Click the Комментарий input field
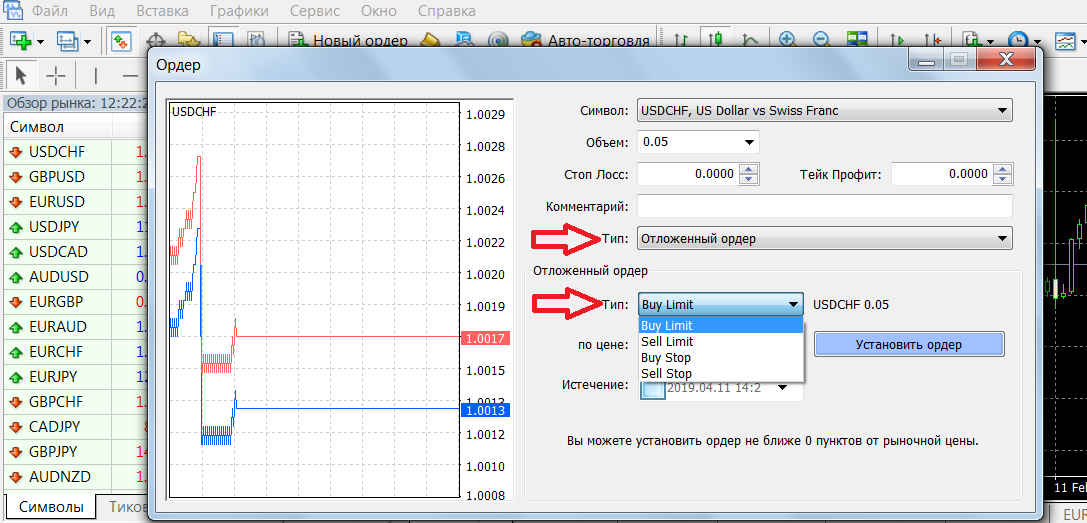The image size is (1087, 523). coord(824,206)
